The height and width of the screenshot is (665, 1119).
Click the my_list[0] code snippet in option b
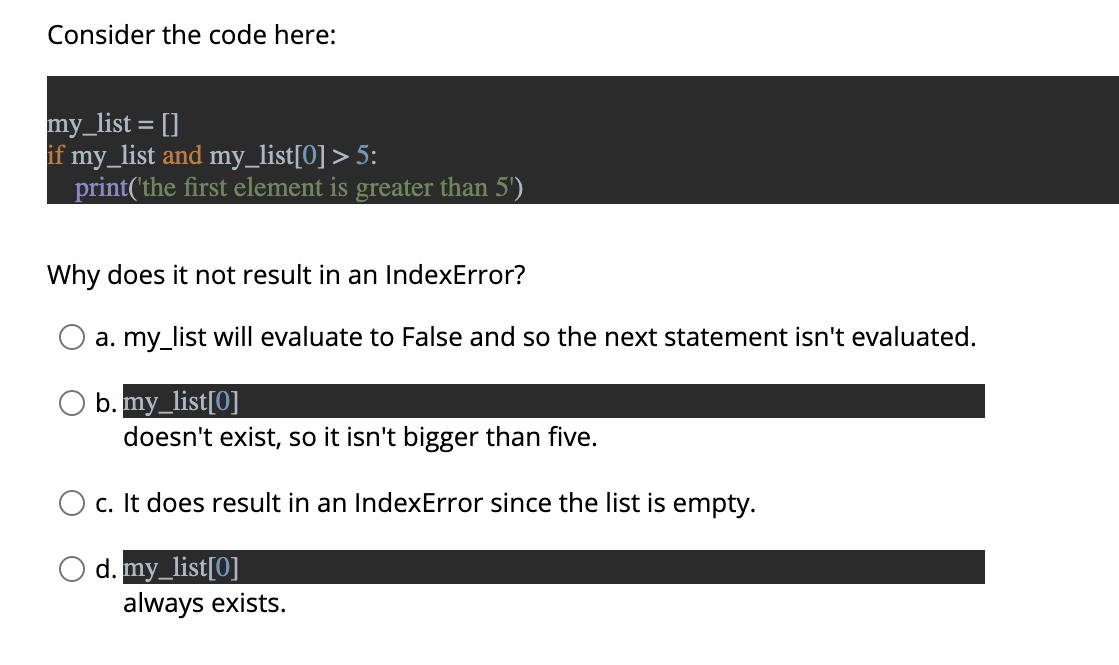(x=181, y=402)
